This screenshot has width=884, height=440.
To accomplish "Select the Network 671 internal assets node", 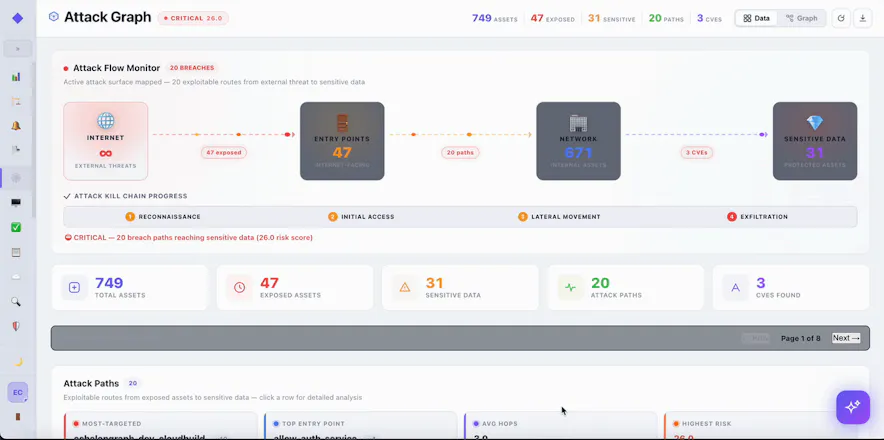I will pyautogui.click(x=578, y=141).
